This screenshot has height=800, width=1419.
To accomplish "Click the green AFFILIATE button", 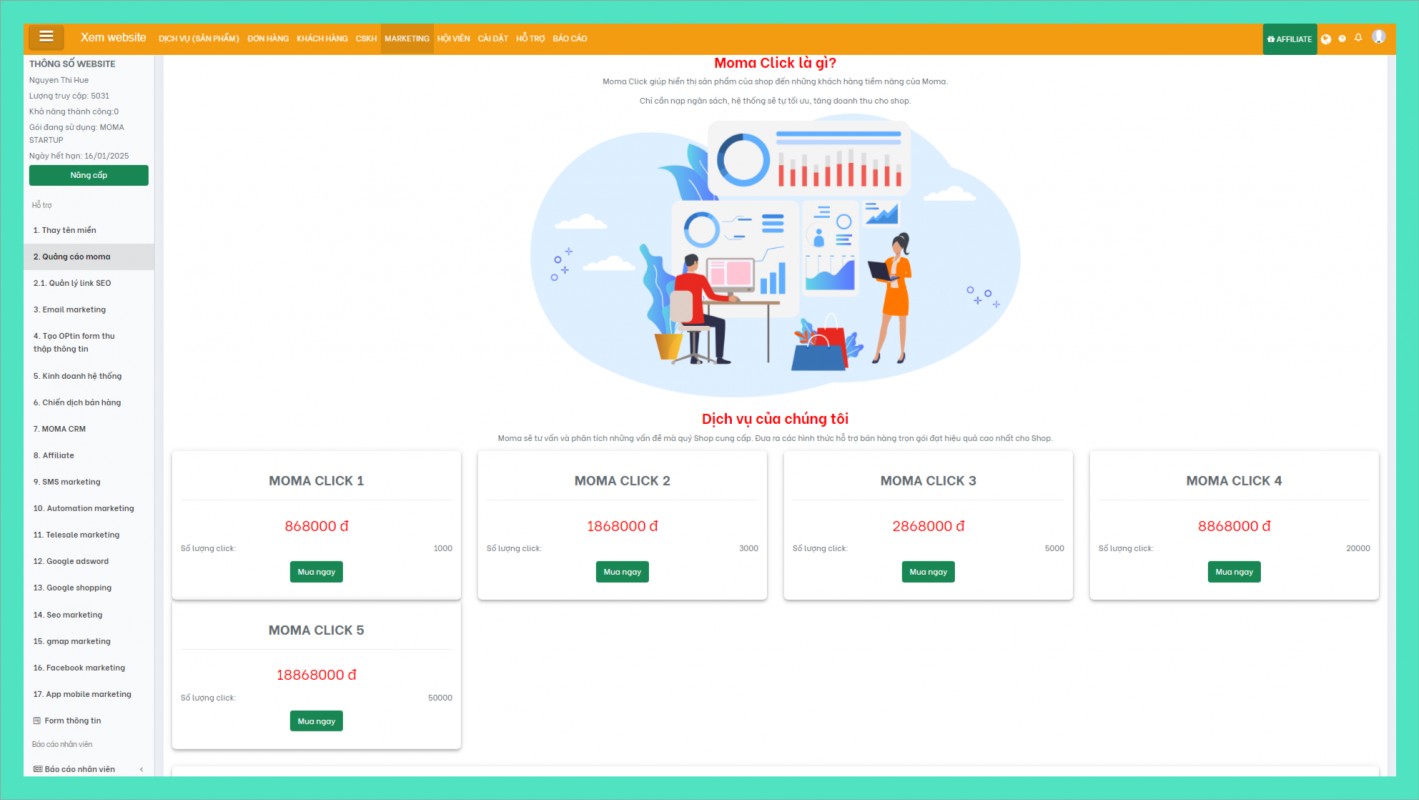I will [x=1289, y=39].
